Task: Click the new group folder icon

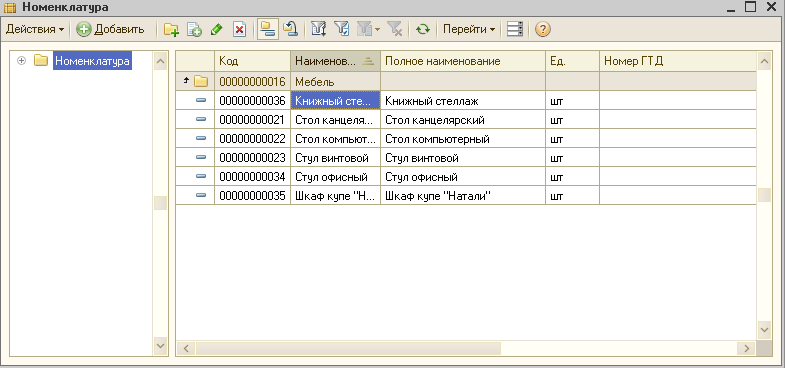Action: pyautogui.click(x=171, y=30)
